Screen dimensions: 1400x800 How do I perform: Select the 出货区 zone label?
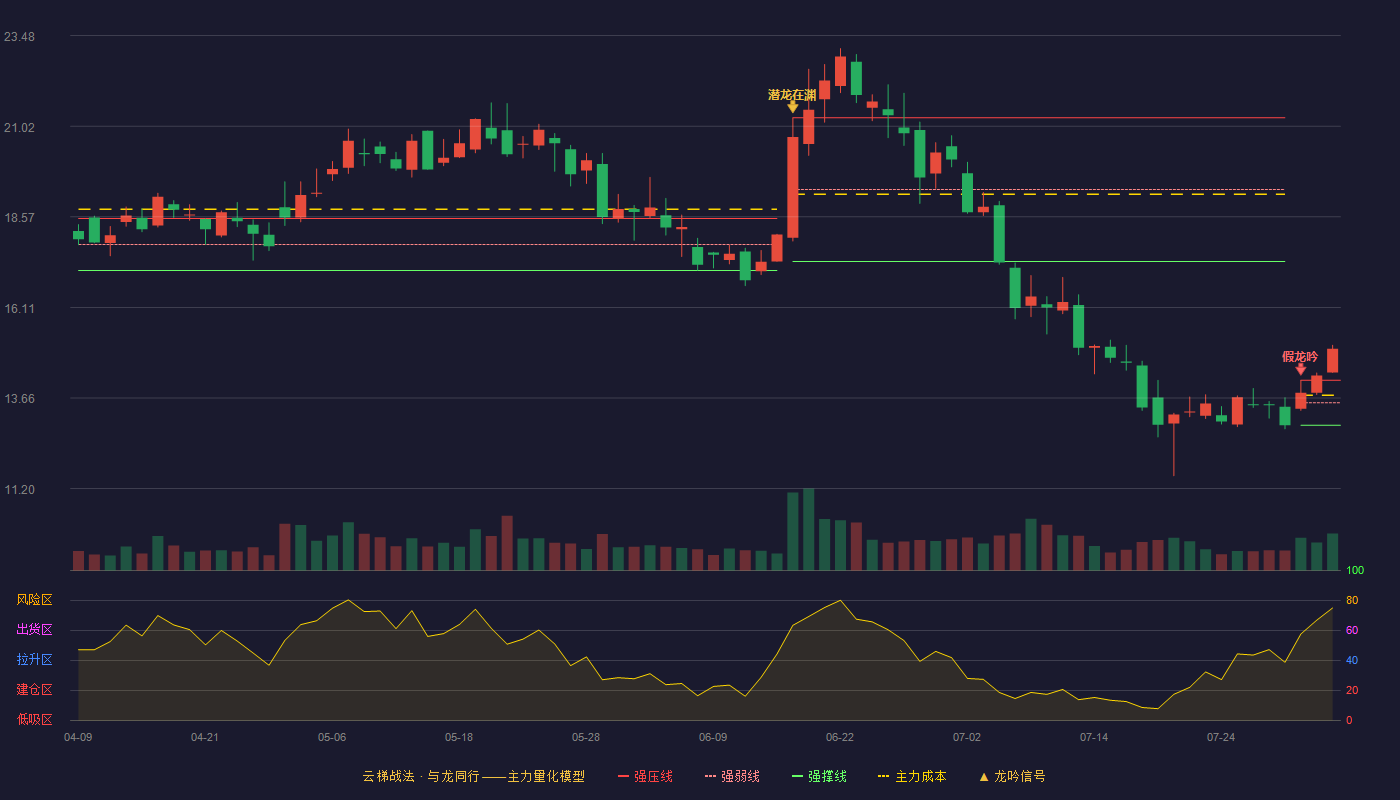[35, 630]
